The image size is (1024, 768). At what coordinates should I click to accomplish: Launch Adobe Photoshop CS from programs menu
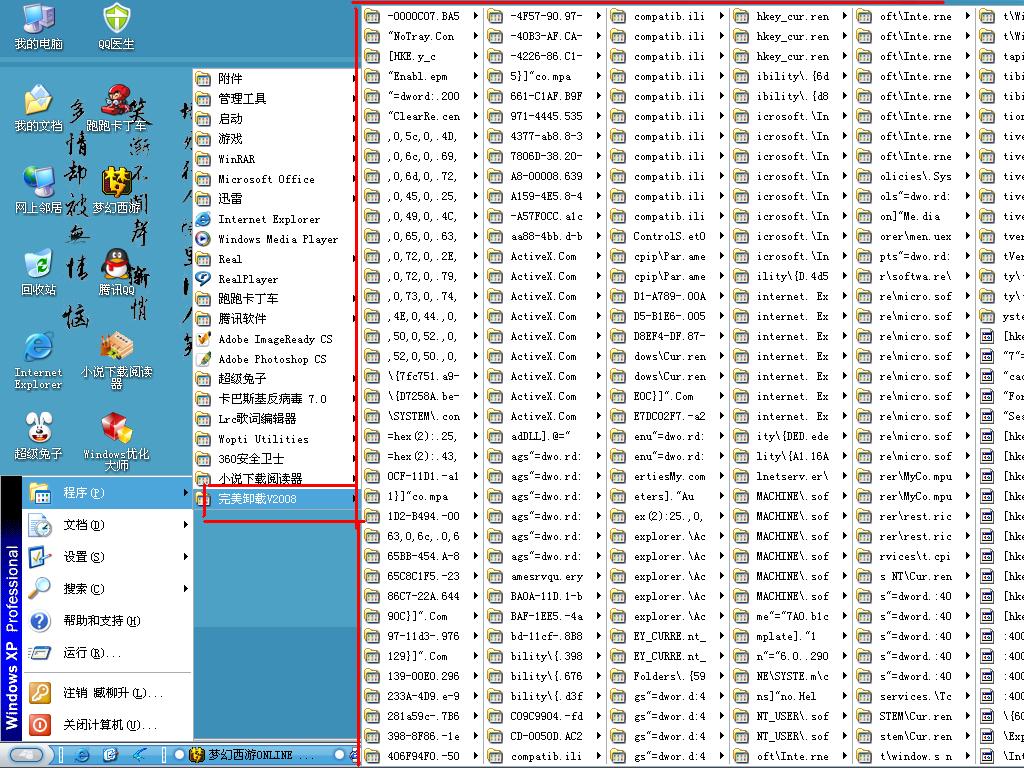tap(276, 359)
